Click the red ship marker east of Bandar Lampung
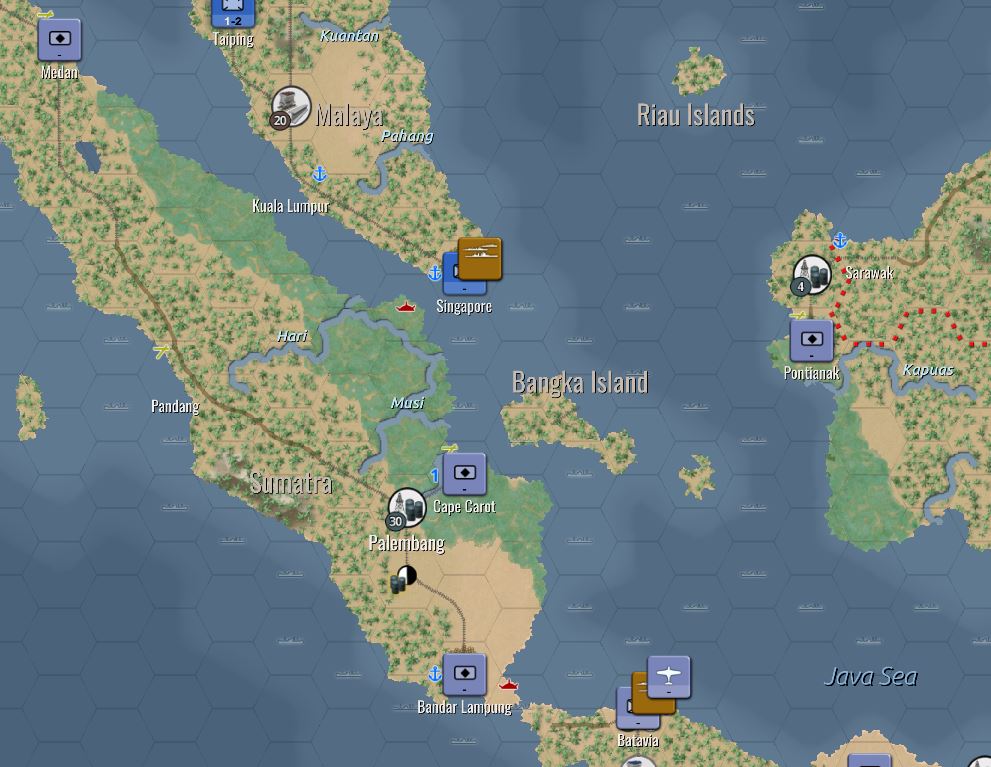This screenshot has width=991, height=767. [x=509, y=684]
